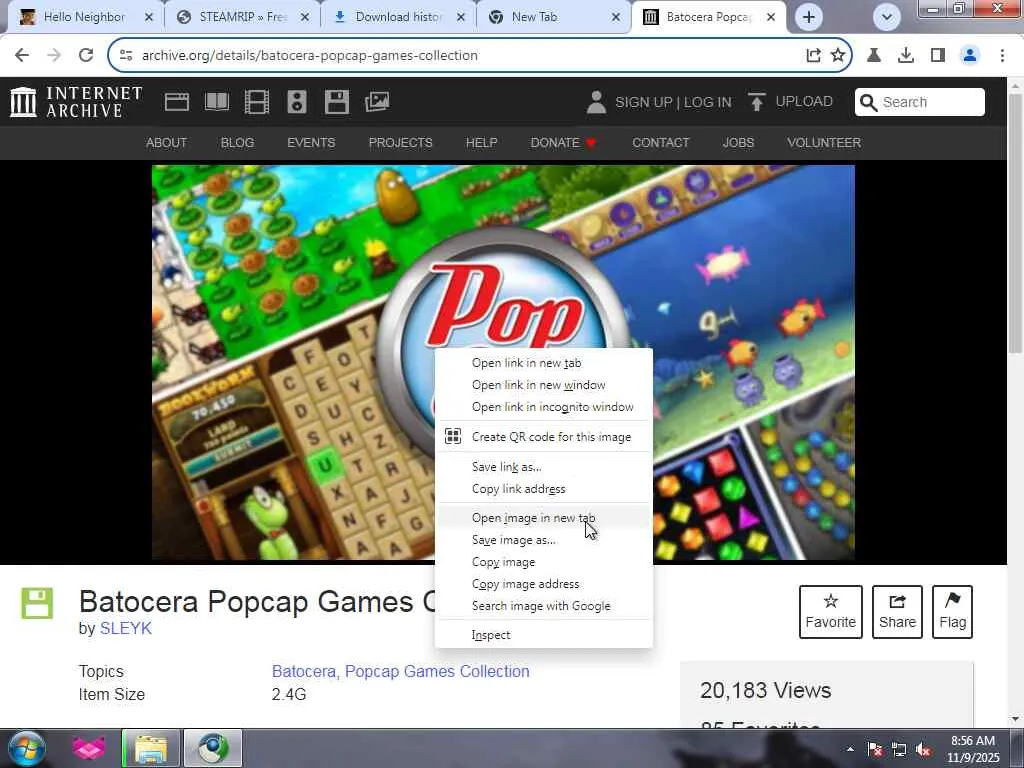Open the DONATE nav link

pyautogui.click(x=563, y=142)
